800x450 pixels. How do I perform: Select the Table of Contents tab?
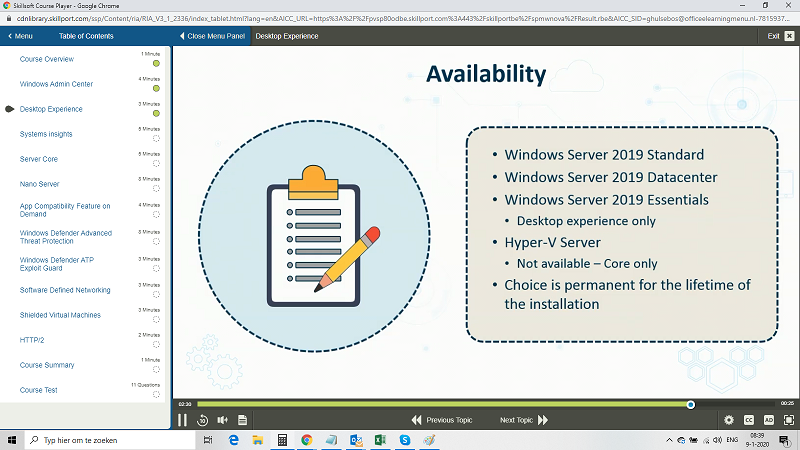point(86,36)
